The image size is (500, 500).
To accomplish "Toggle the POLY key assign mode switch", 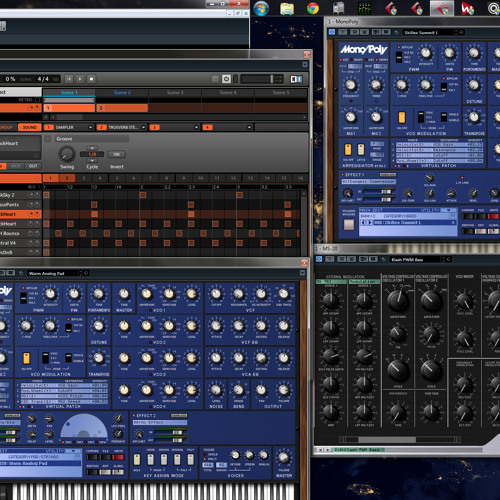I will point(190,459).
